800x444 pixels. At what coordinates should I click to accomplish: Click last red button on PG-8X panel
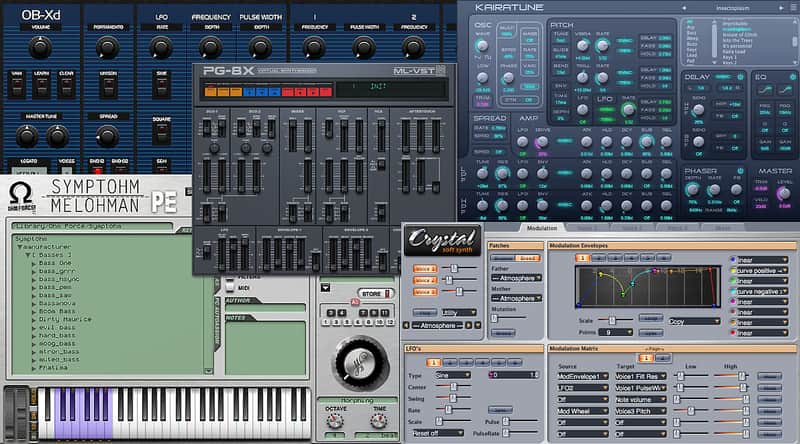(326, 92)
